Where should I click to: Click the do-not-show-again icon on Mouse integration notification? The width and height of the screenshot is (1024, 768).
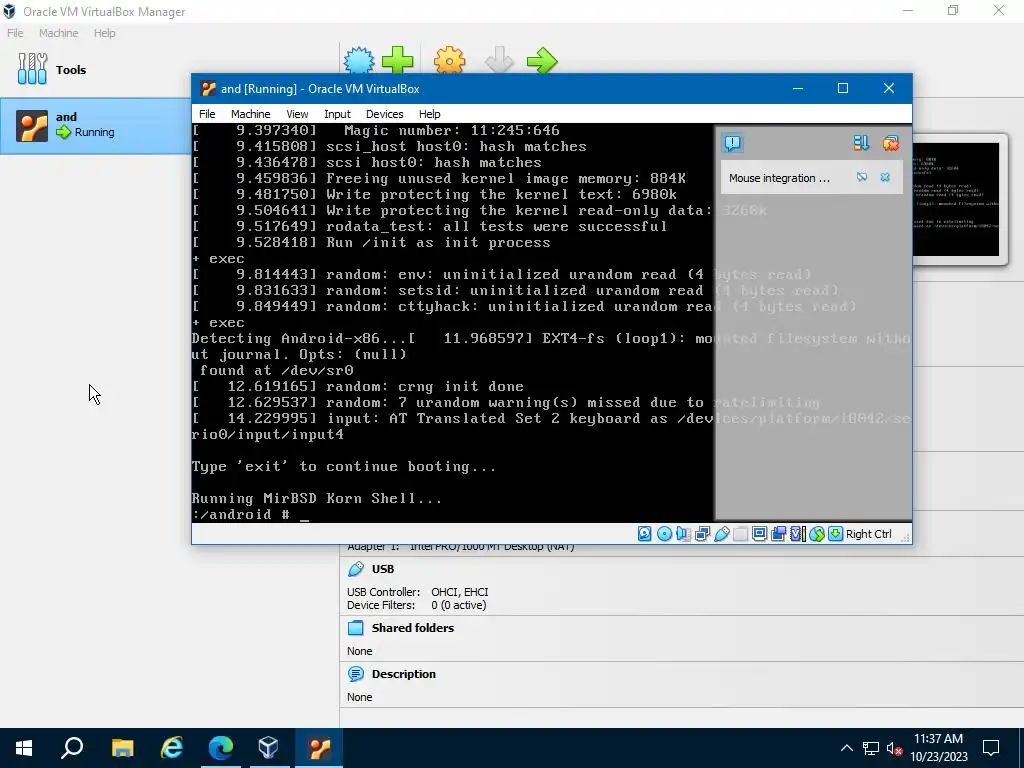(x=862, y=177)
